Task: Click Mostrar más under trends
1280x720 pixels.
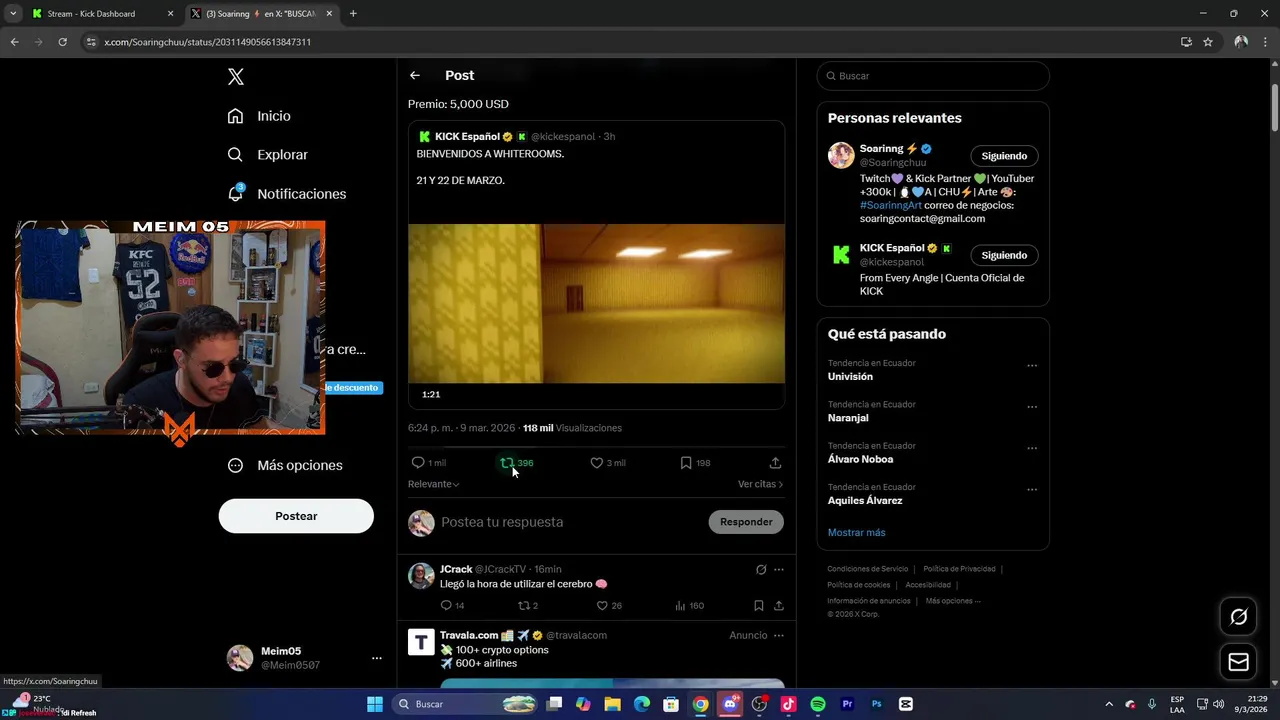Action: tap(856, 532)
